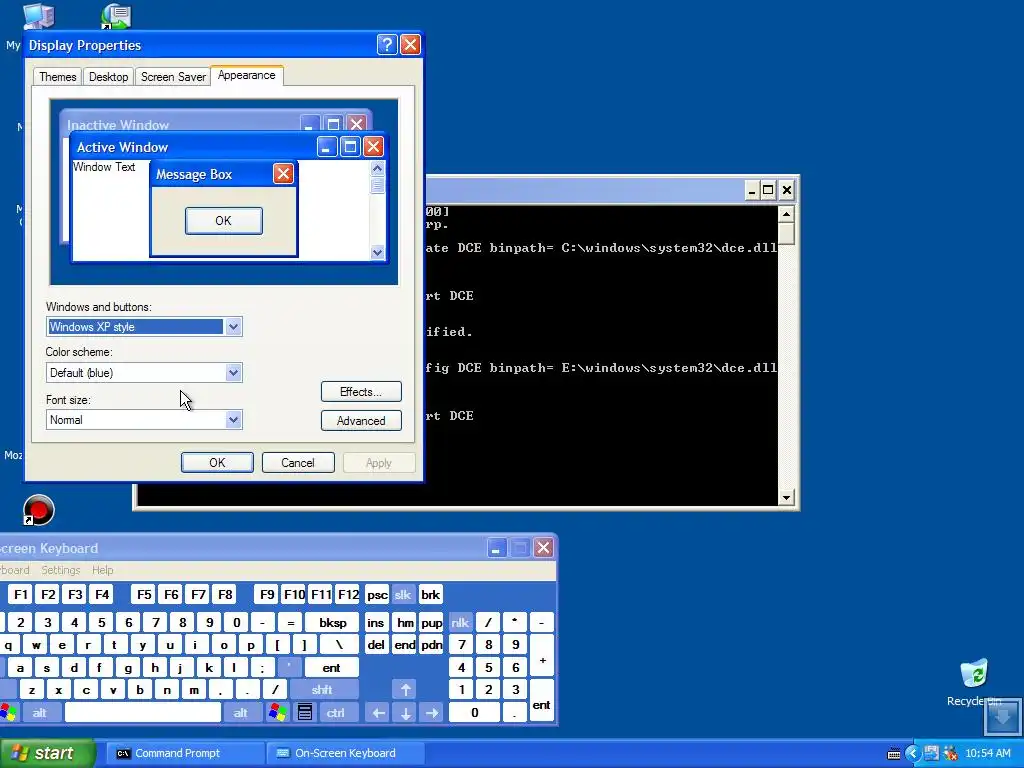Click the bksp backspace key
The image size is (1024, 768).
coord(332,623)
